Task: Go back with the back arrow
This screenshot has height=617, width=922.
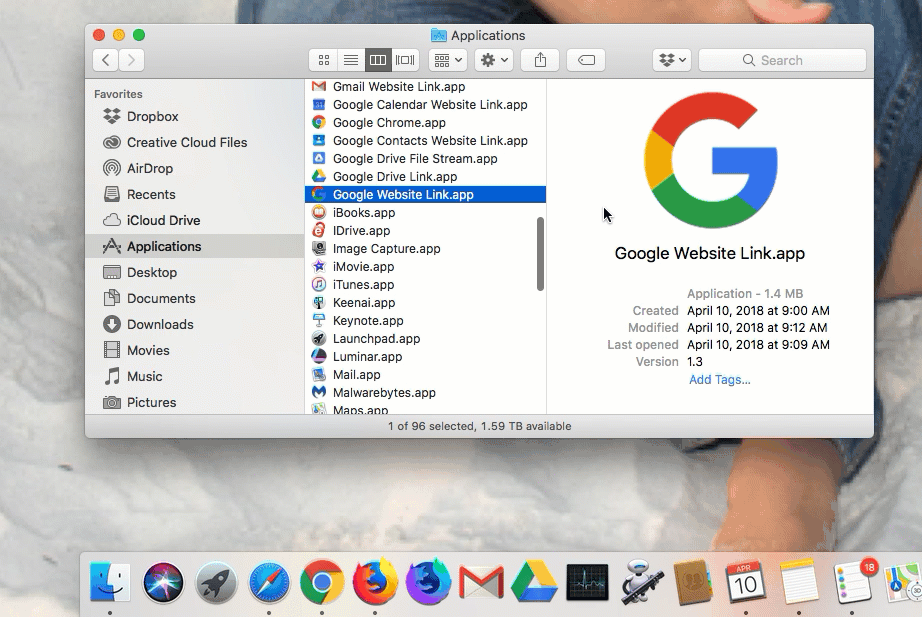Action: pos(106,60)
